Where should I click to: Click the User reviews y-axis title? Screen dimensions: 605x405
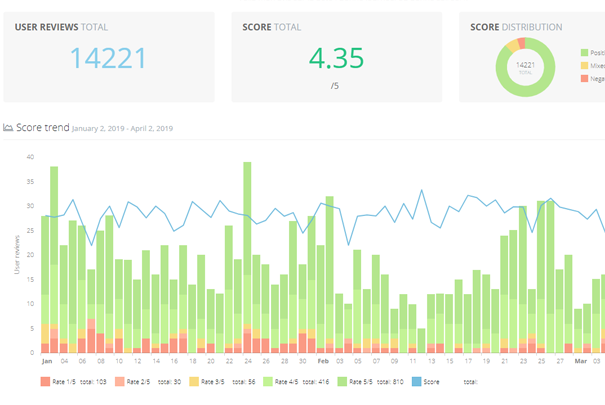17,255
